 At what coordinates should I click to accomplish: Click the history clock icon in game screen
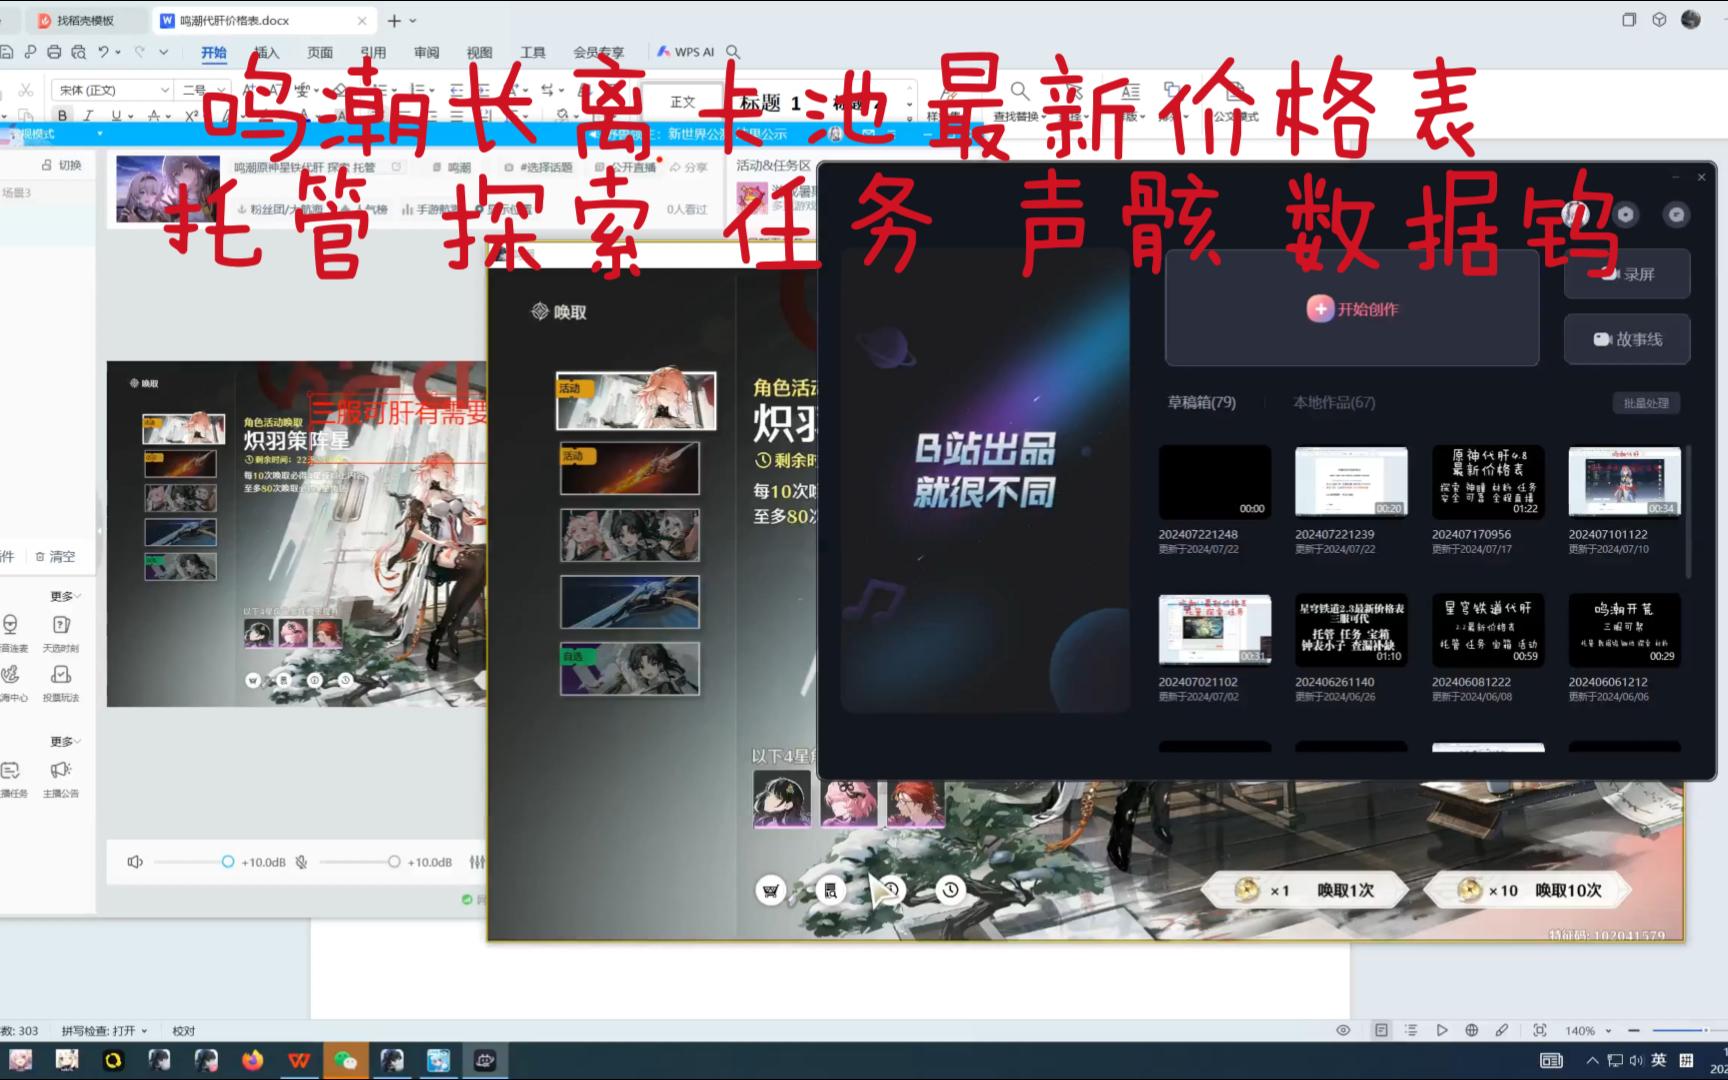pos(951,889)
